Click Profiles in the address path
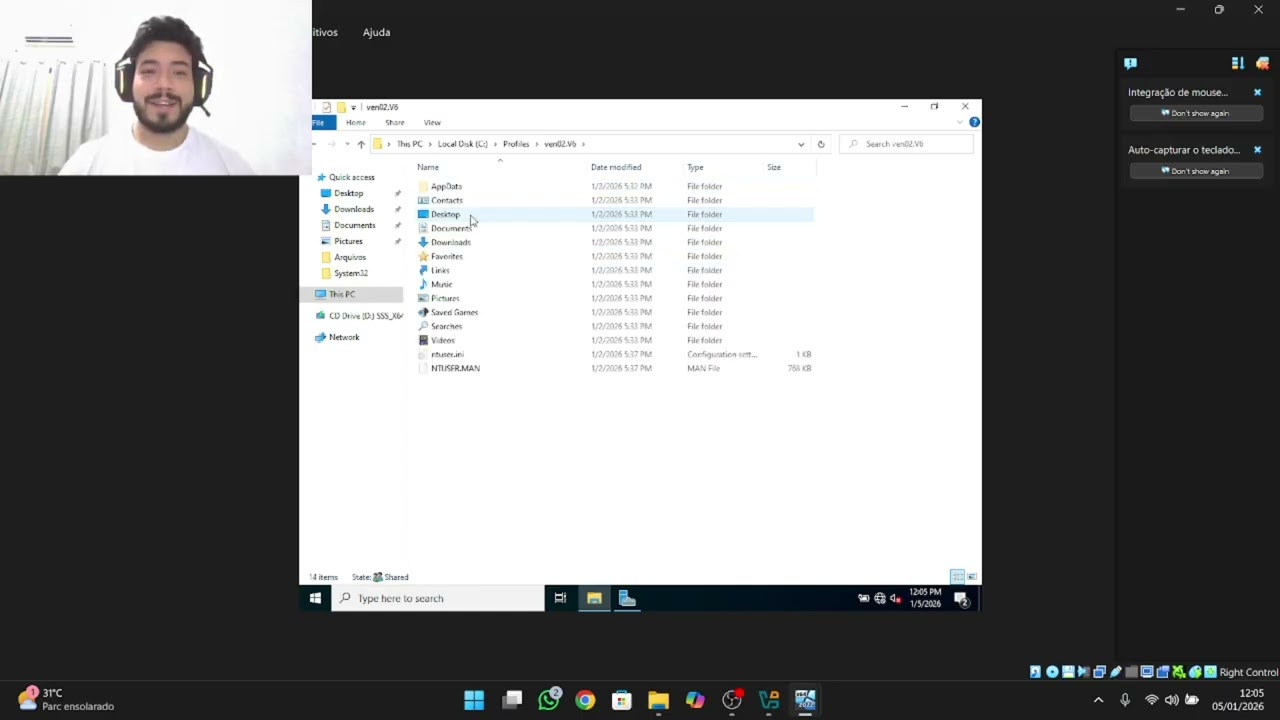 click(516, 144)
